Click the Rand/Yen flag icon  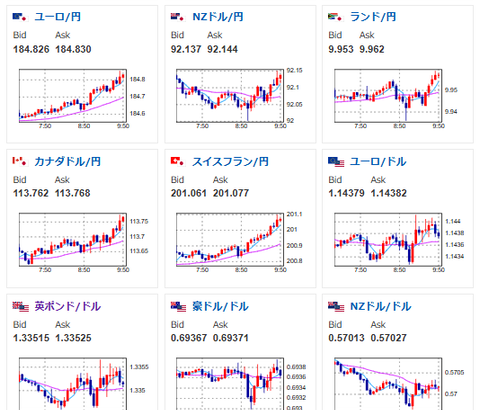click(x=335, y=17)
